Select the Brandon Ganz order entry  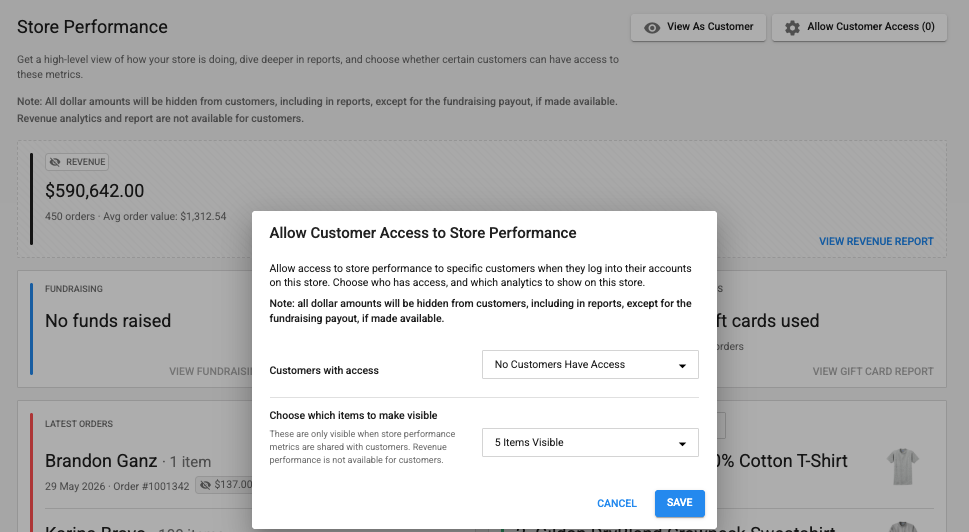pos(148,472)
